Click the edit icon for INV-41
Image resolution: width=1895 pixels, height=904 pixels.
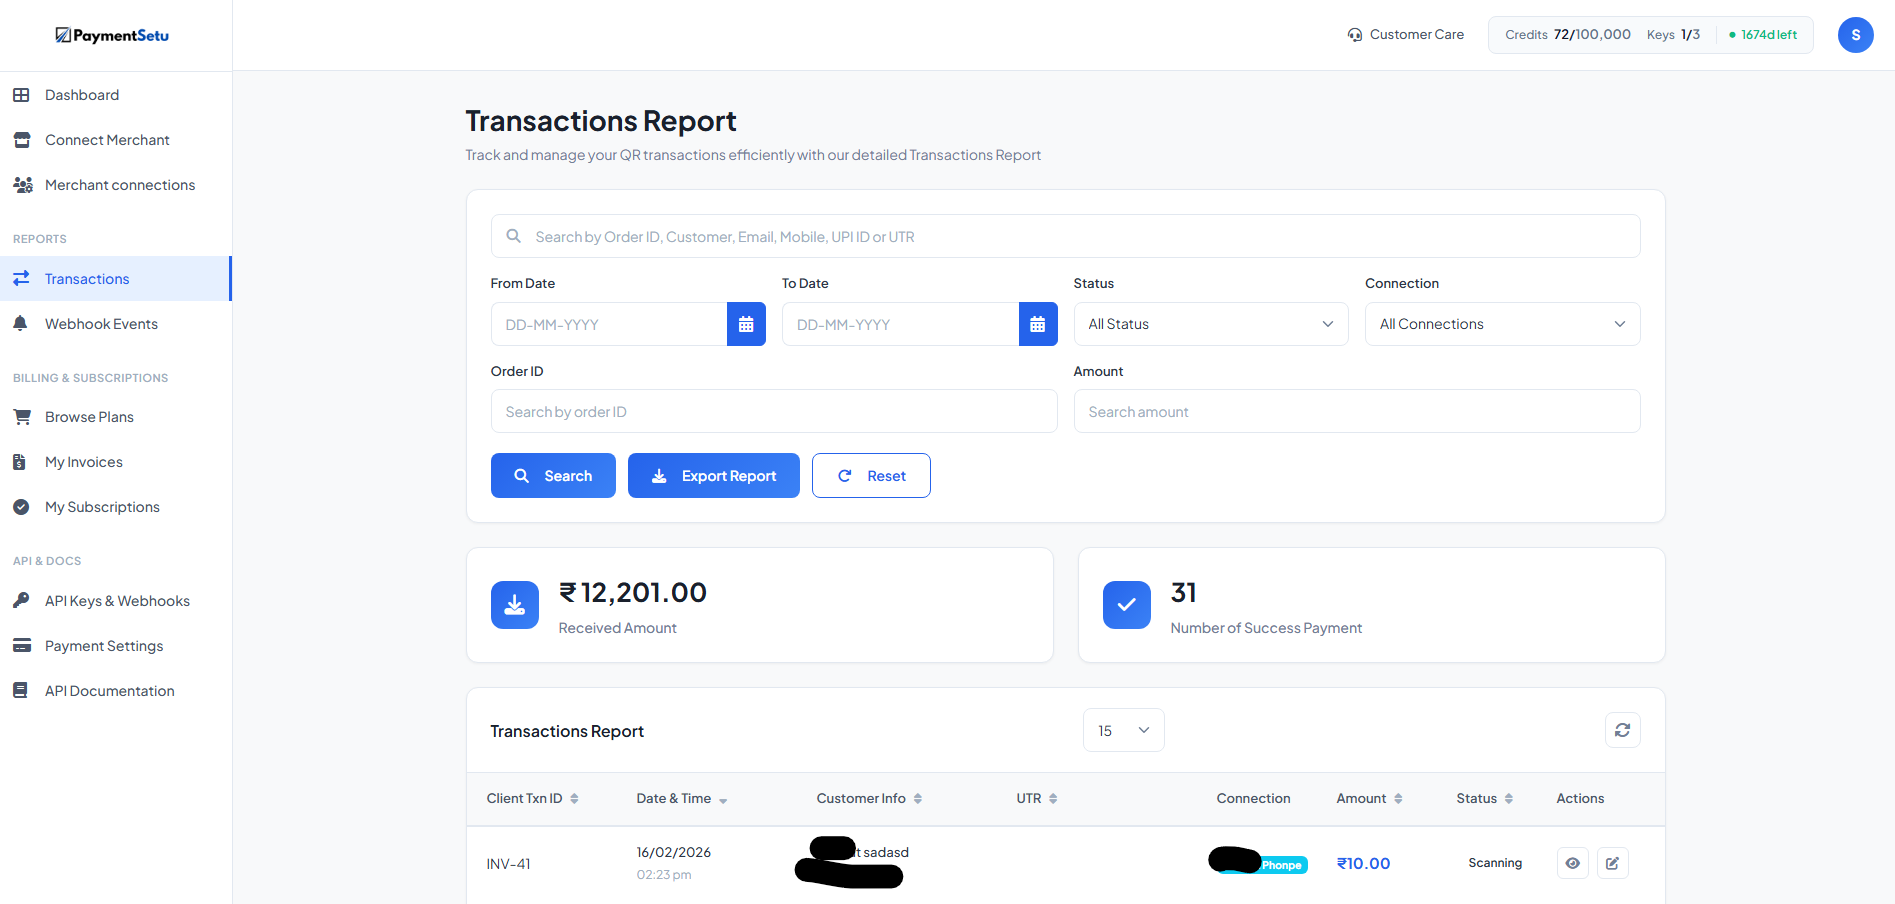point(1612,863)
